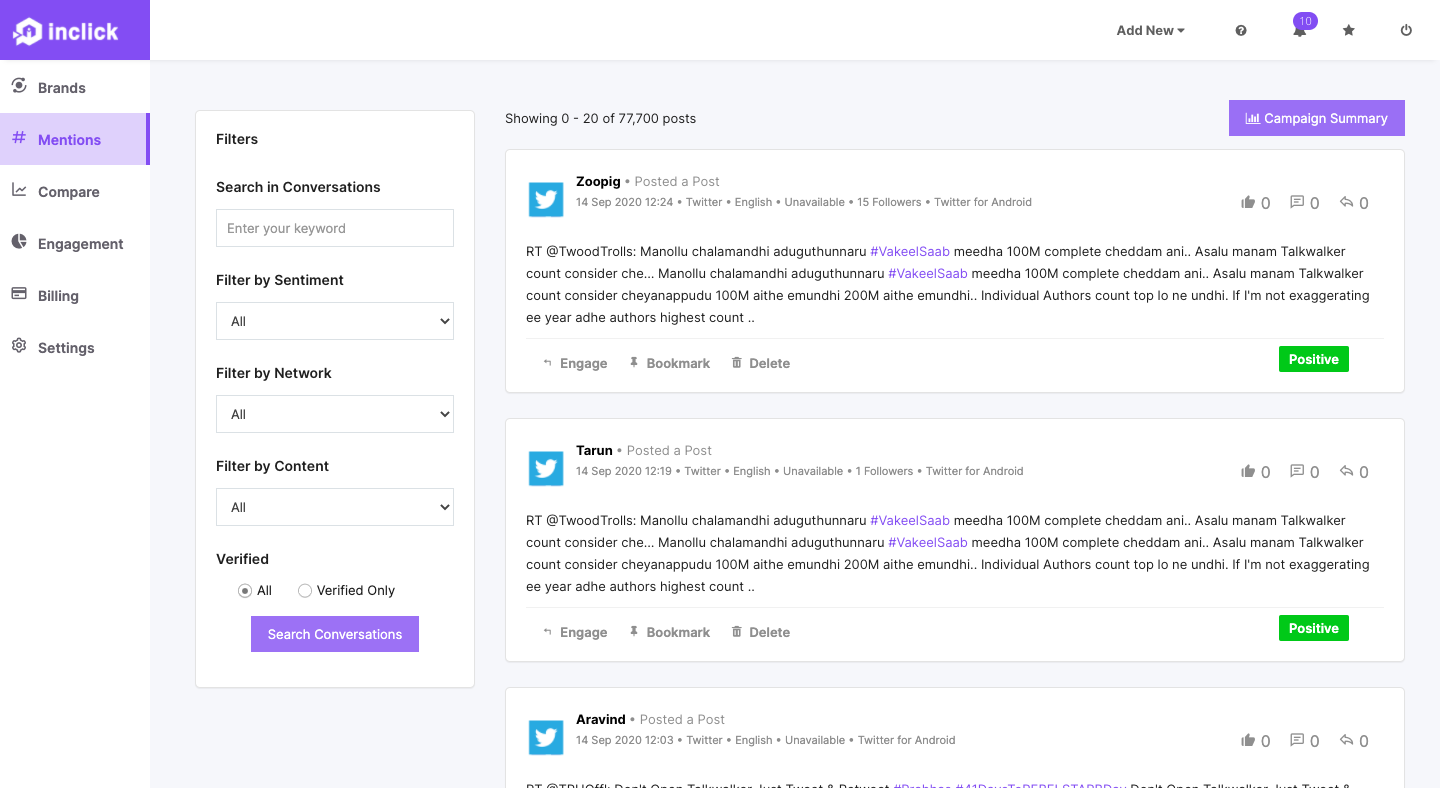
Task: Click "Showing 0 - 20 of 77,700 posts" text
Action: [600, 118]
